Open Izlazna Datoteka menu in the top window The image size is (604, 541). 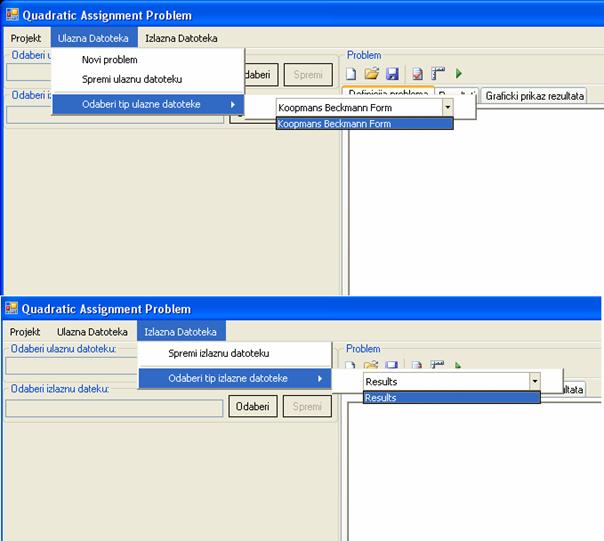pyautogui.click(x=181, y=38)
